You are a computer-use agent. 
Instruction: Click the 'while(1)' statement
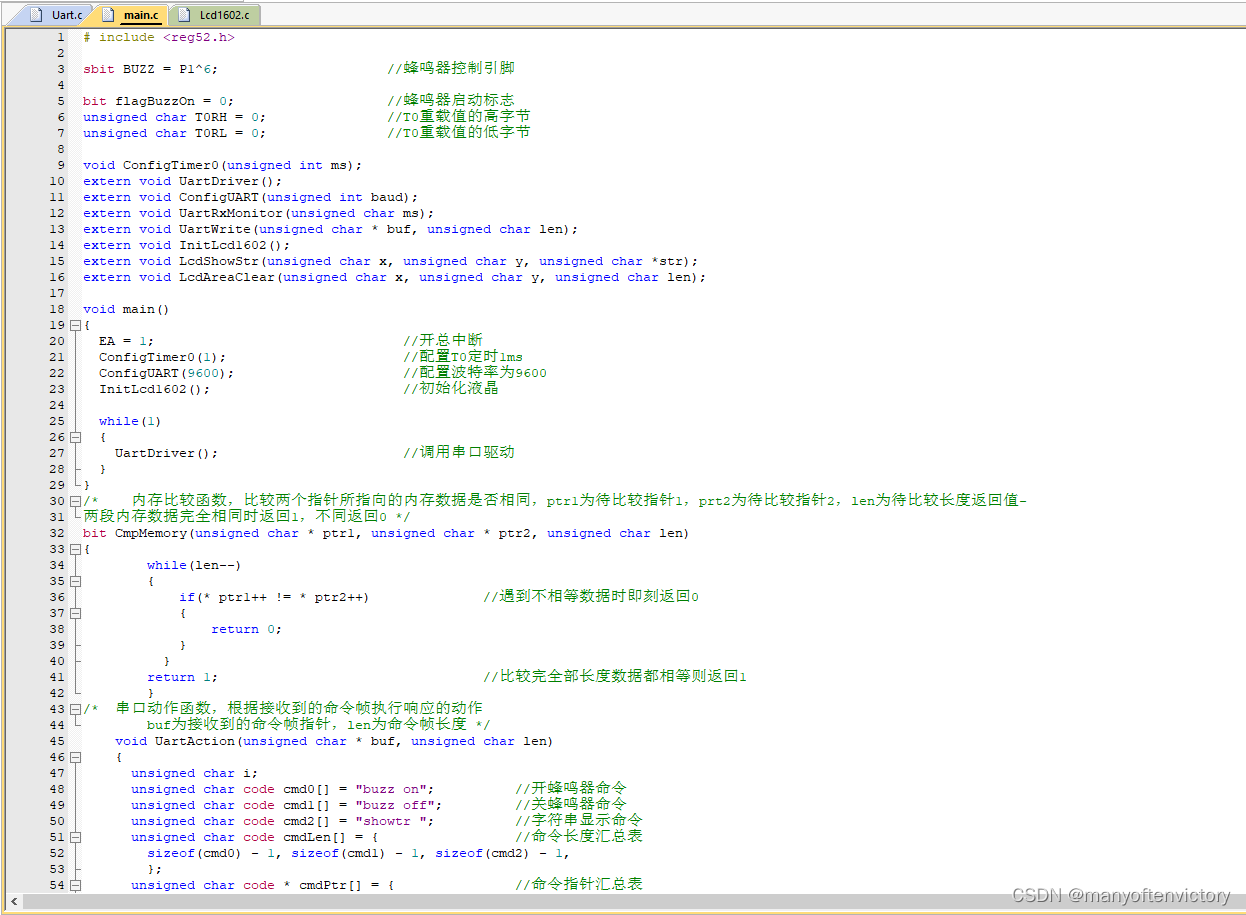pyautogui.click(x=130, y=421)
